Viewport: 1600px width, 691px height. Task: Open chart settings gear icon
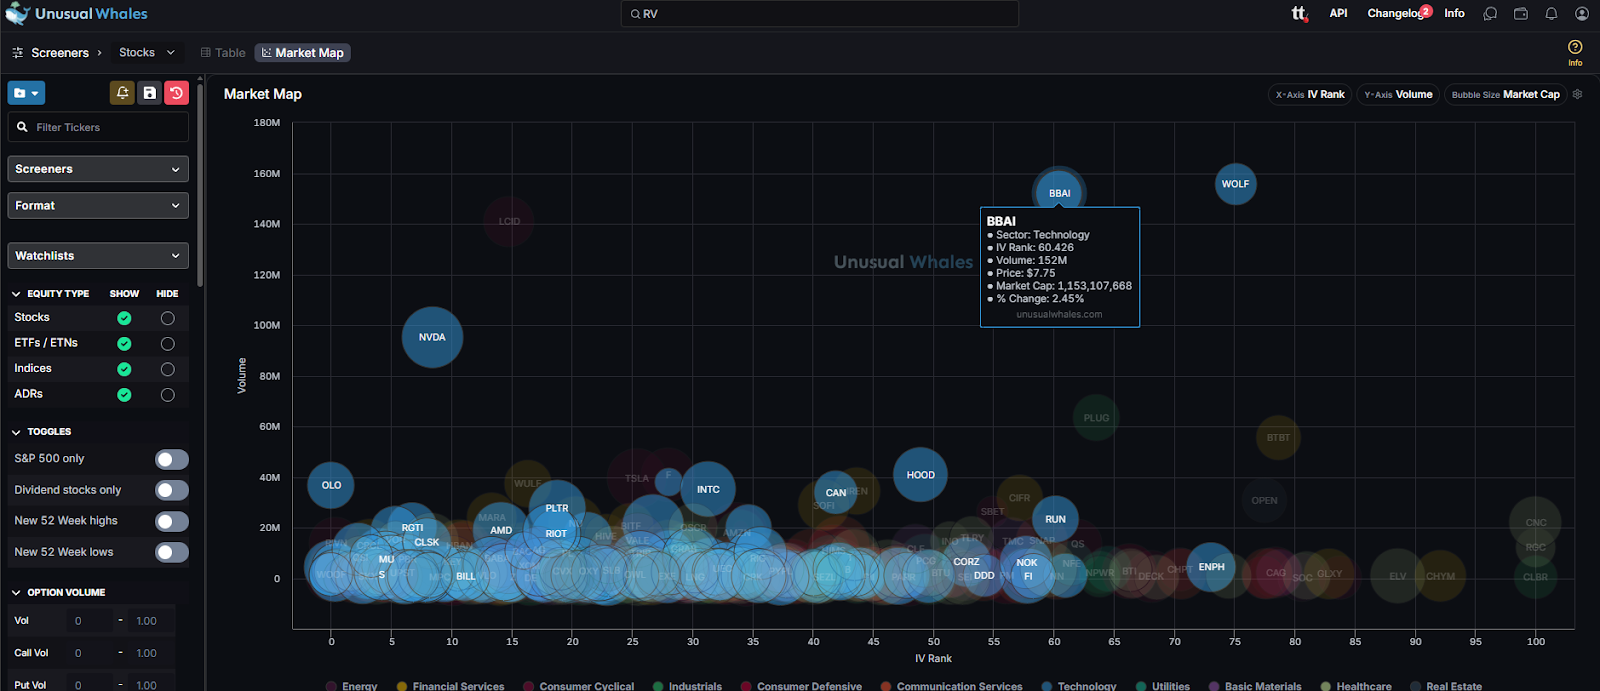(x=1577, y=94)
